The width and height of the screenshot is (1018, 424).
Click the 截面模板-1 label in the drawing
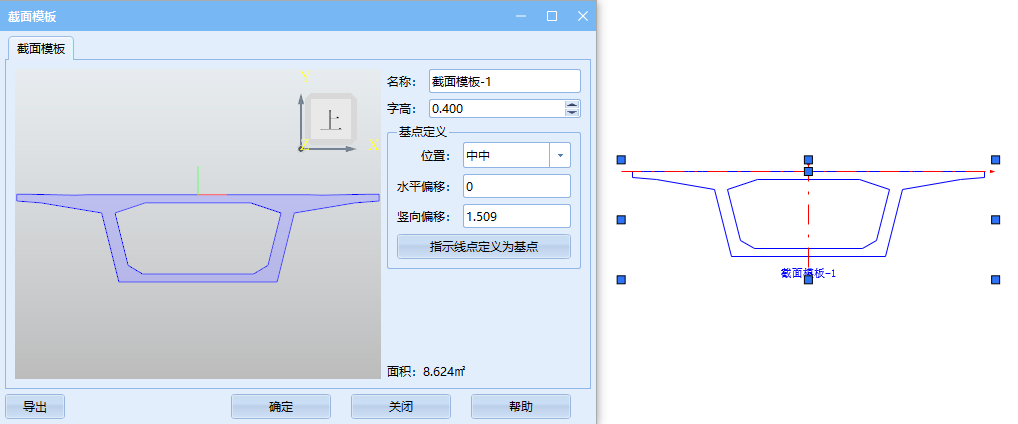(808, 273)
